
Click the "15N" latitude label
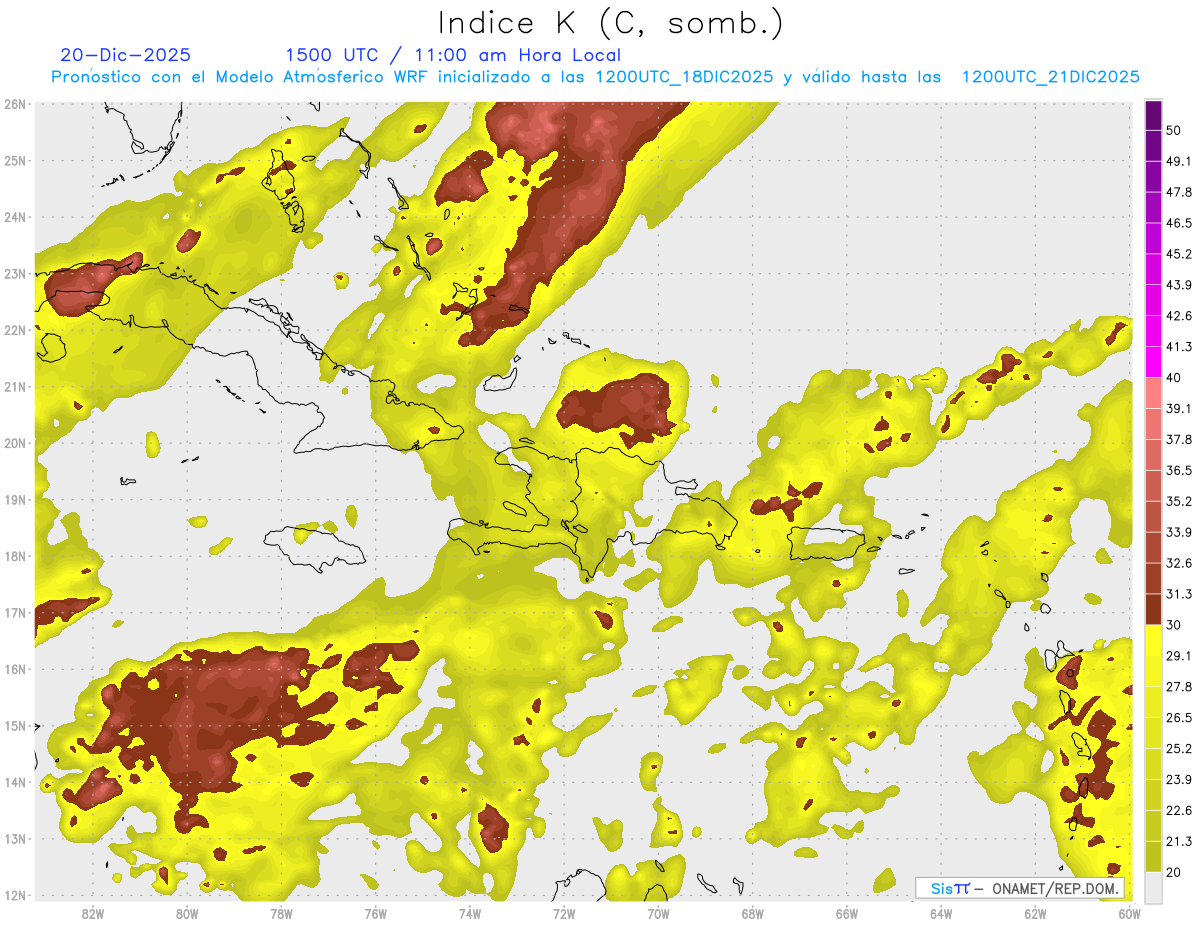tap(16, 725)
